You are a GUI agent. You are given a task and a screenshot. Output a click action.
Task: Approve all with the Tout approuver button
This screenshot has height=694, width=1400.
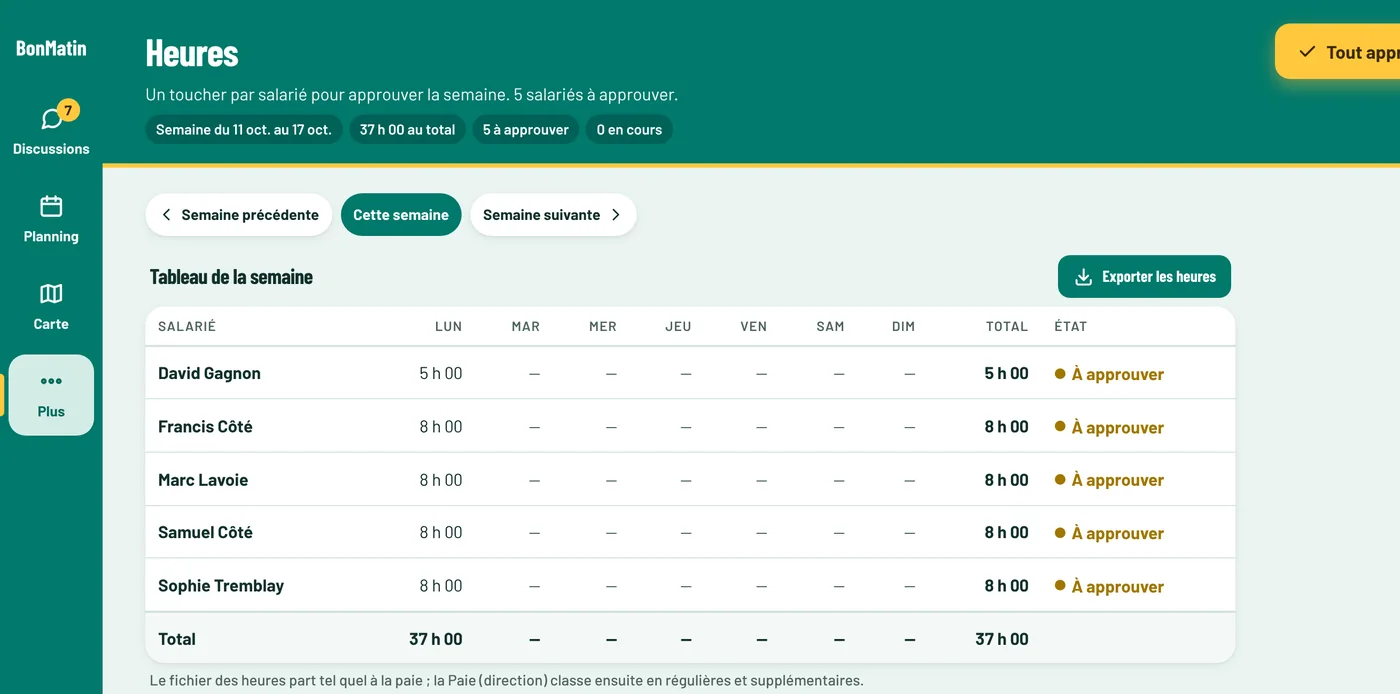[x=1338, y=52]
